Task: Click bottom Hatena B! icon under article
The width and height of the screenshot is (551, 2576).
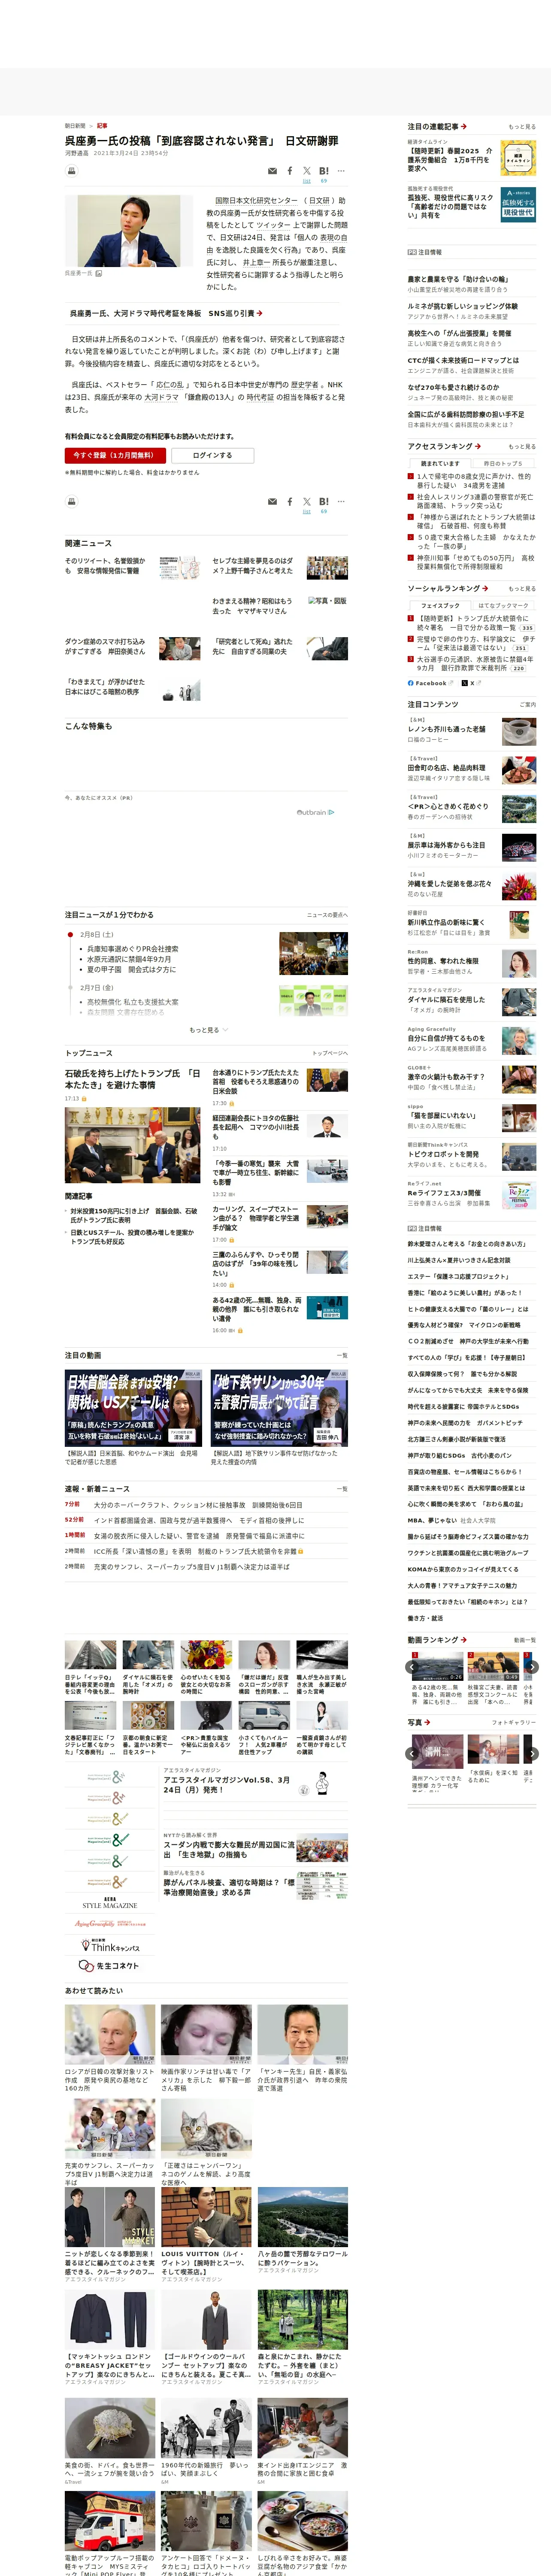Action: point(324,502)
